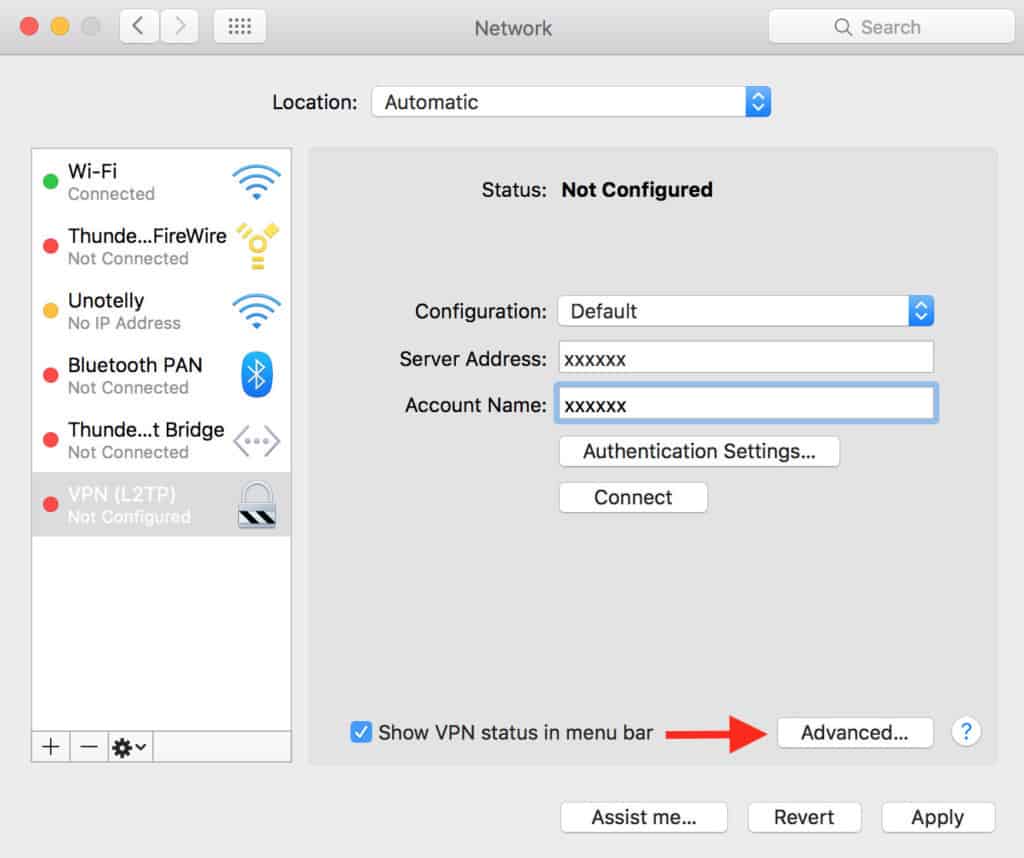
Task: Expand the Automatic location selector arrows
Action: tap(758, 101)
